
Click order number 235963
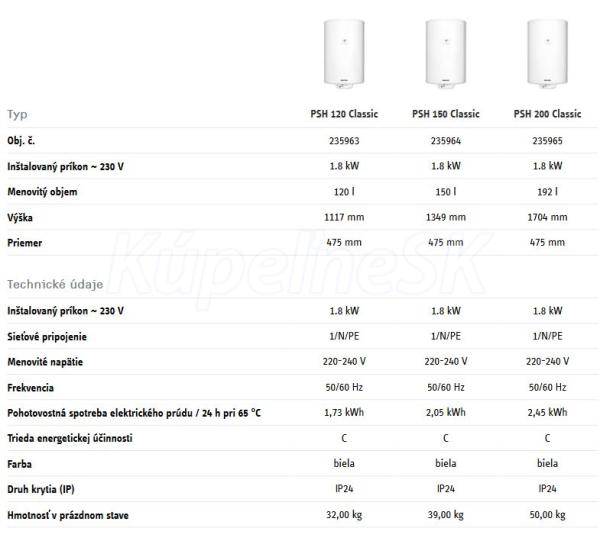pos(344,141)
